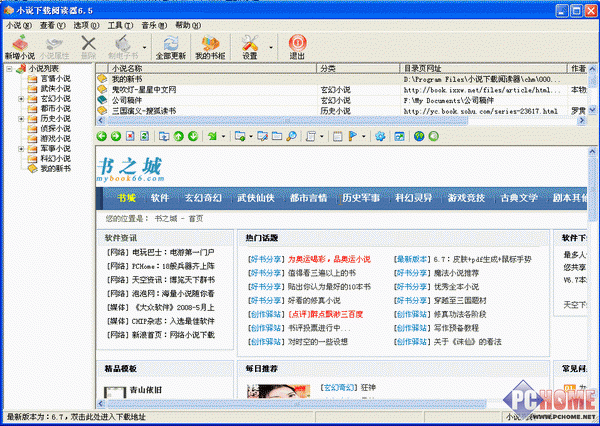Screen dimensions: 600x426
Task: Select the 鬼吹灯-星星中文网 row
Action: tap(341, 90)
